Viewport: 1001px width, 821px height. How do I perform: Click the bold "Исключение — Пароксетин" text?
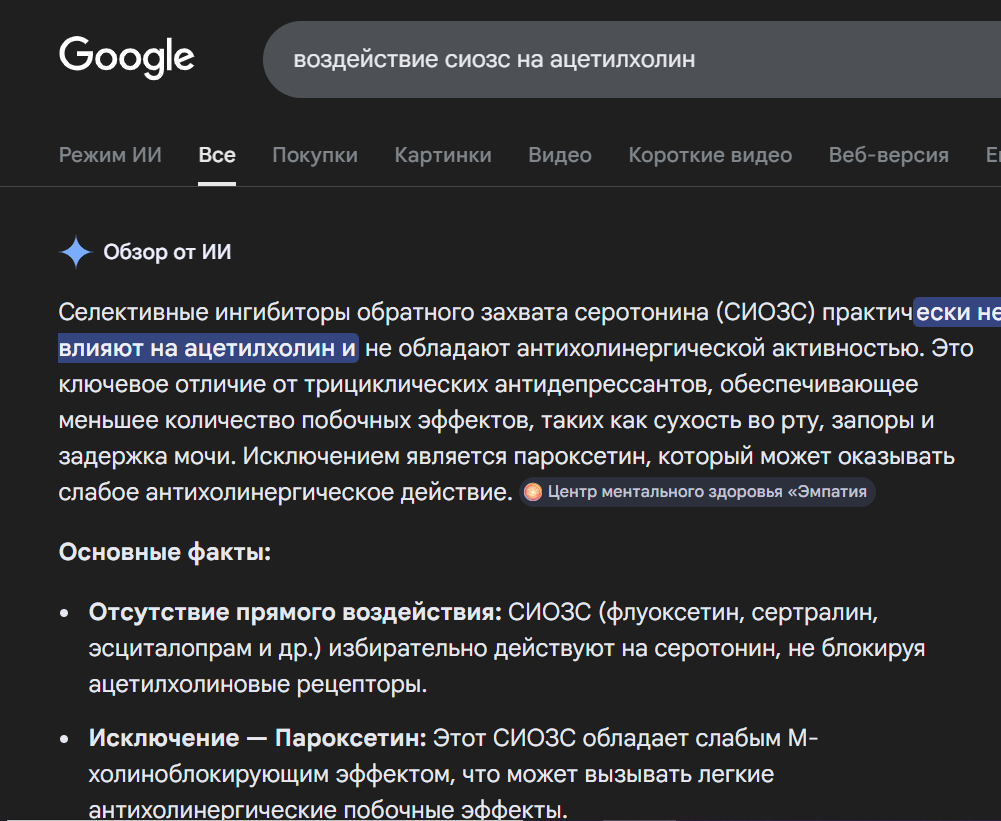pyautogui.click(x=258, y=739)
